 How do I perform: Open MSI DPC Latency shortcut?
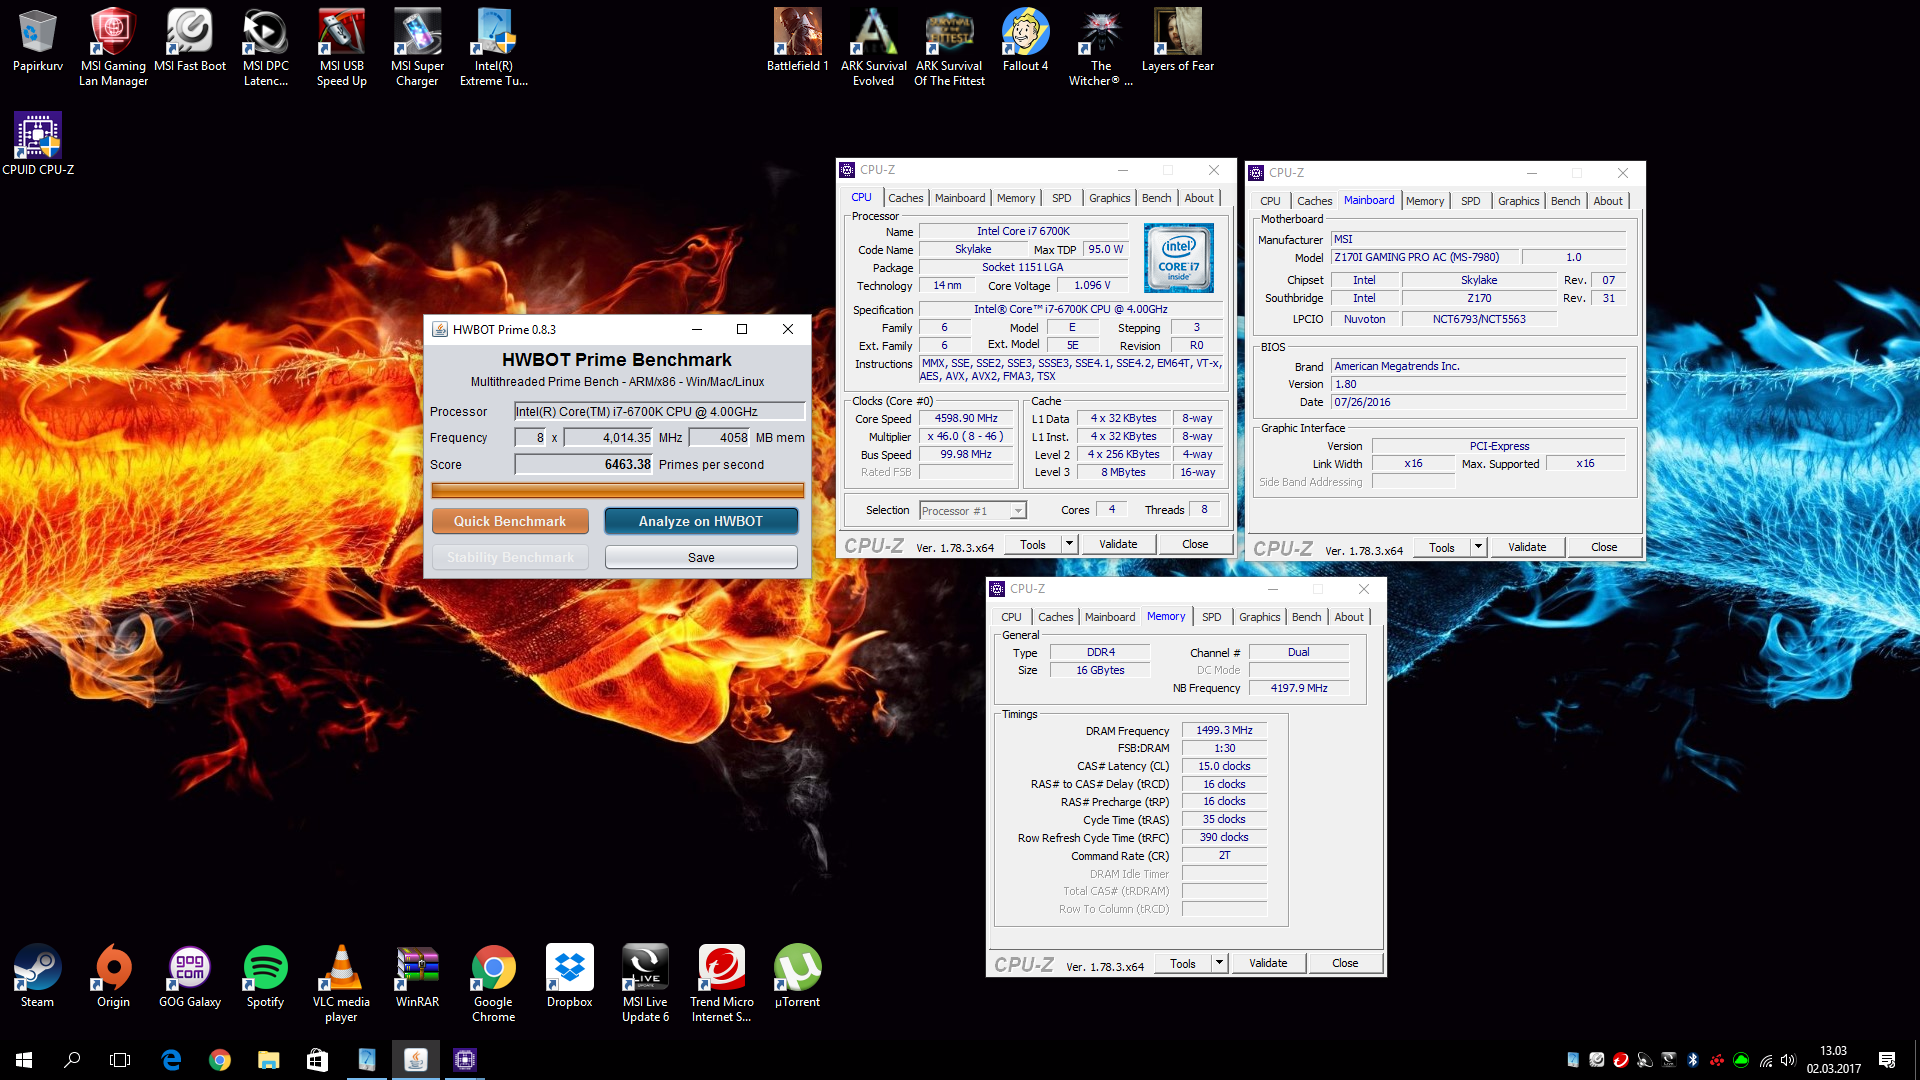click(266, 47)
